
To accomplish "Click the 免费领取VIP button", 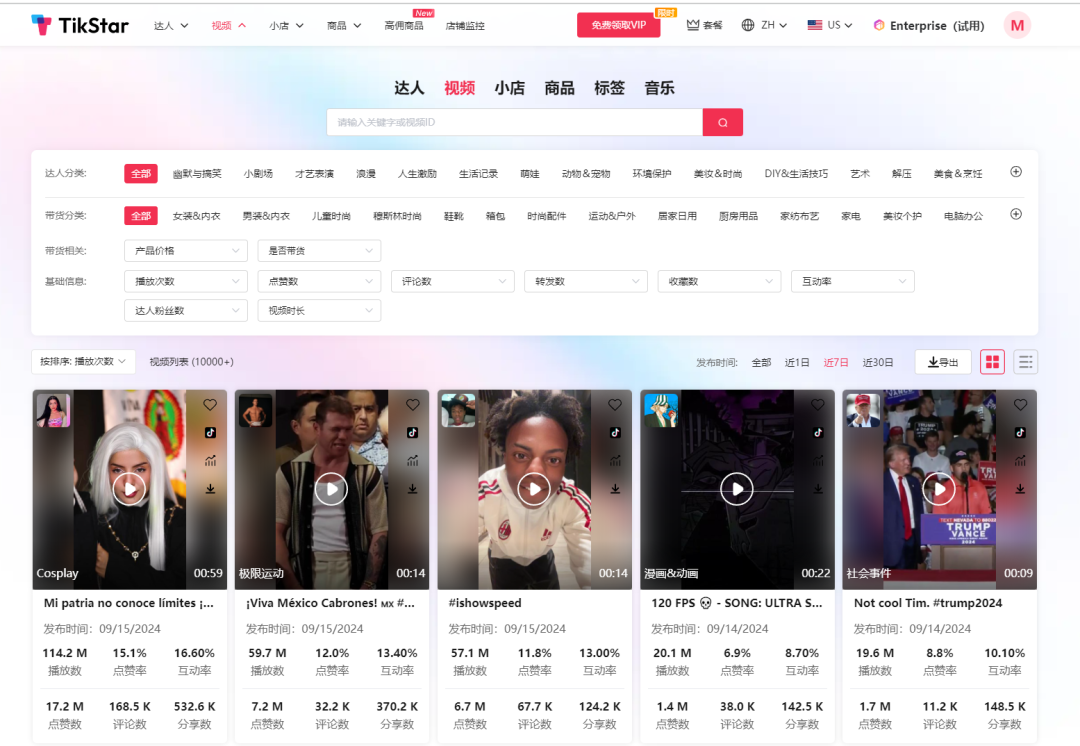I will (x=619, y=24).
